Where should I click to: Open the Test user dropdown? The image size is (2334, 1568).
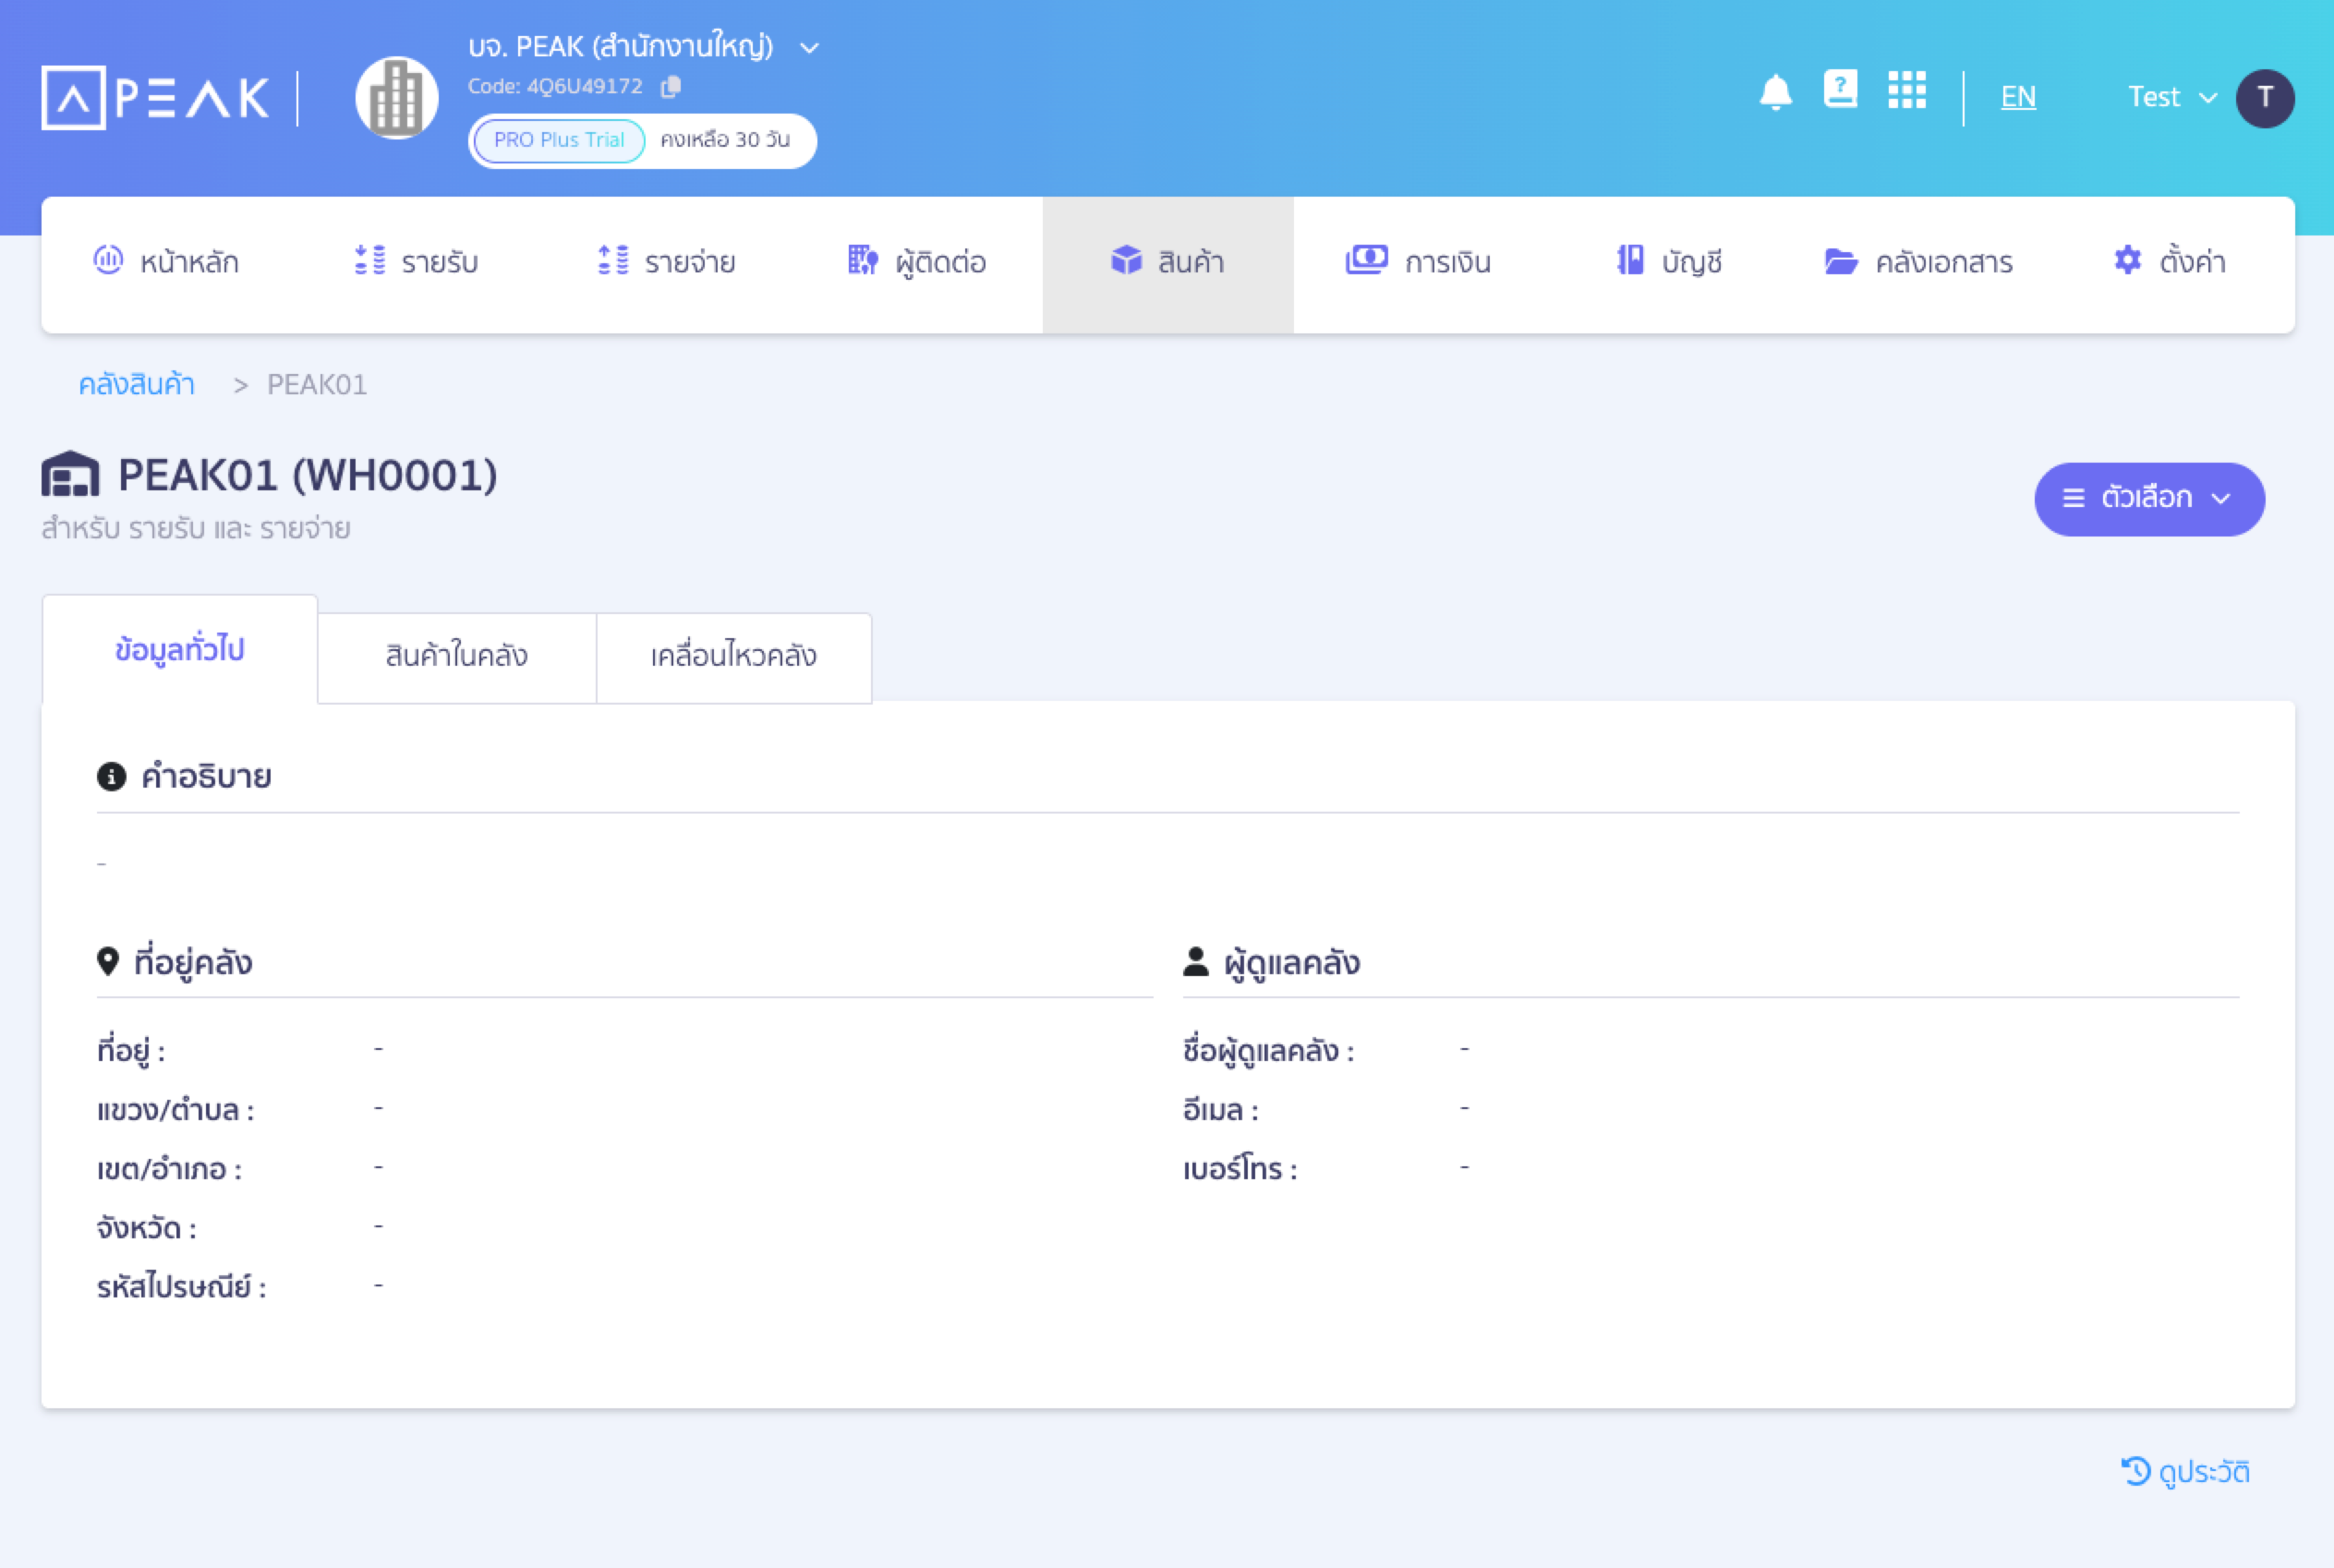coord(2172,97)
